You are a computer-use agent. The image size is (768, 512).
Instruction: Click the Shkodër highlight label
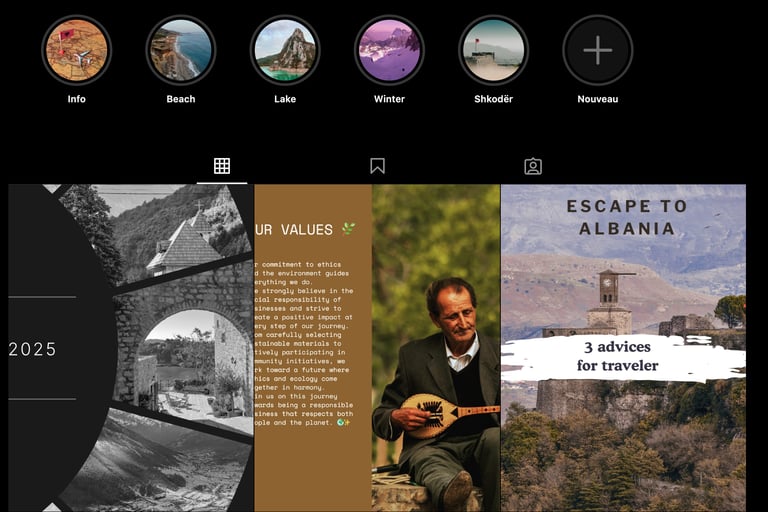(493, 99)
